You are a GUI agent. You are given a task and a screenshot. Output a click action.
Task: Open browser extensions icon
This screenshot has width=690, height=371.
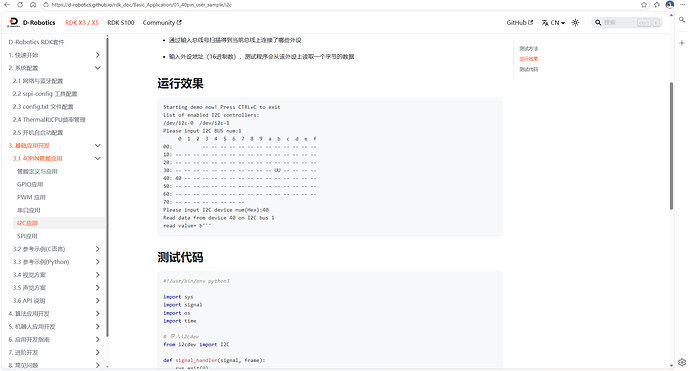coord(657,5)
